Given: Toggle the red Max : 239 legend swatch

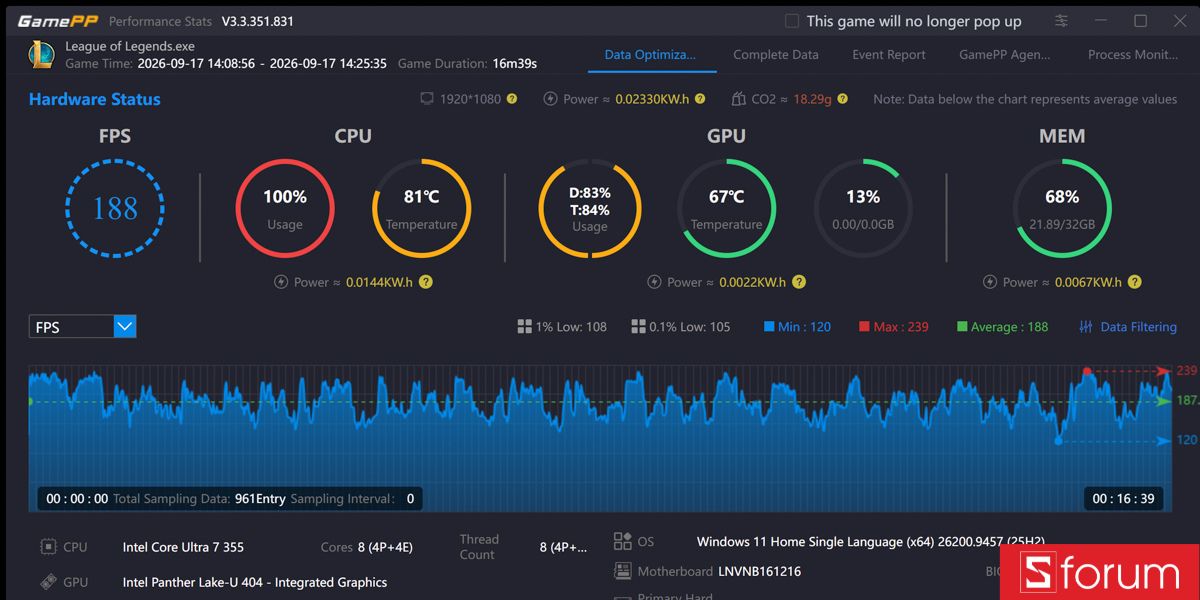Looking at the screenshot, I should (864, 327).
